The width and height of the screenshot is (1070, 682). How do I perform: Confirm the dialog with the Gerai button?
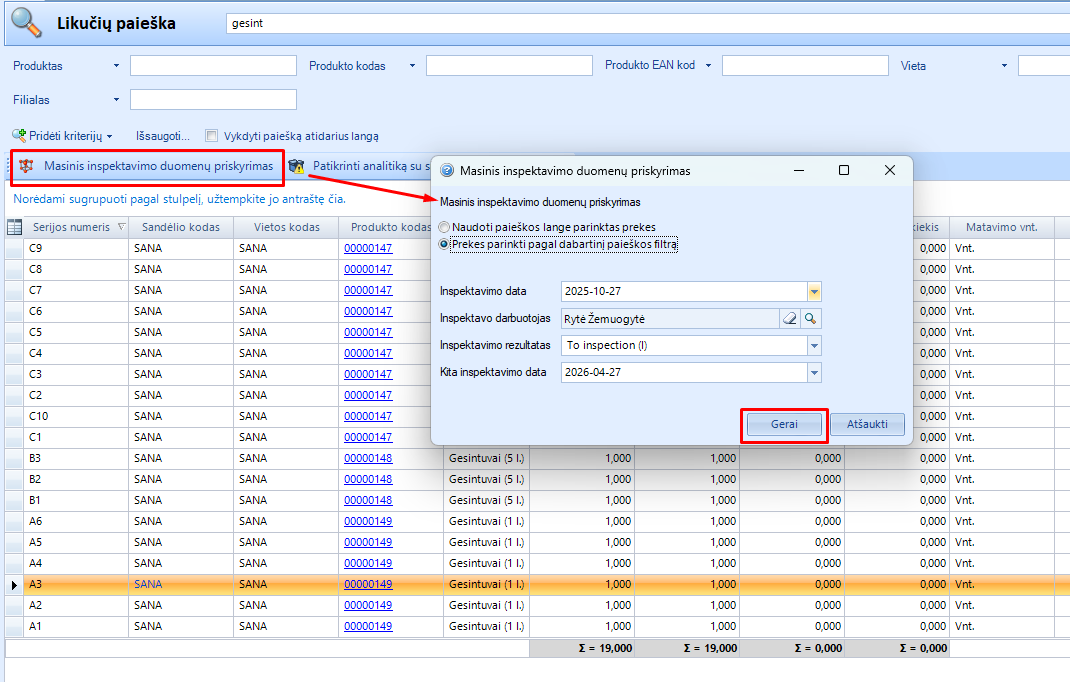(x=784, y=424)
